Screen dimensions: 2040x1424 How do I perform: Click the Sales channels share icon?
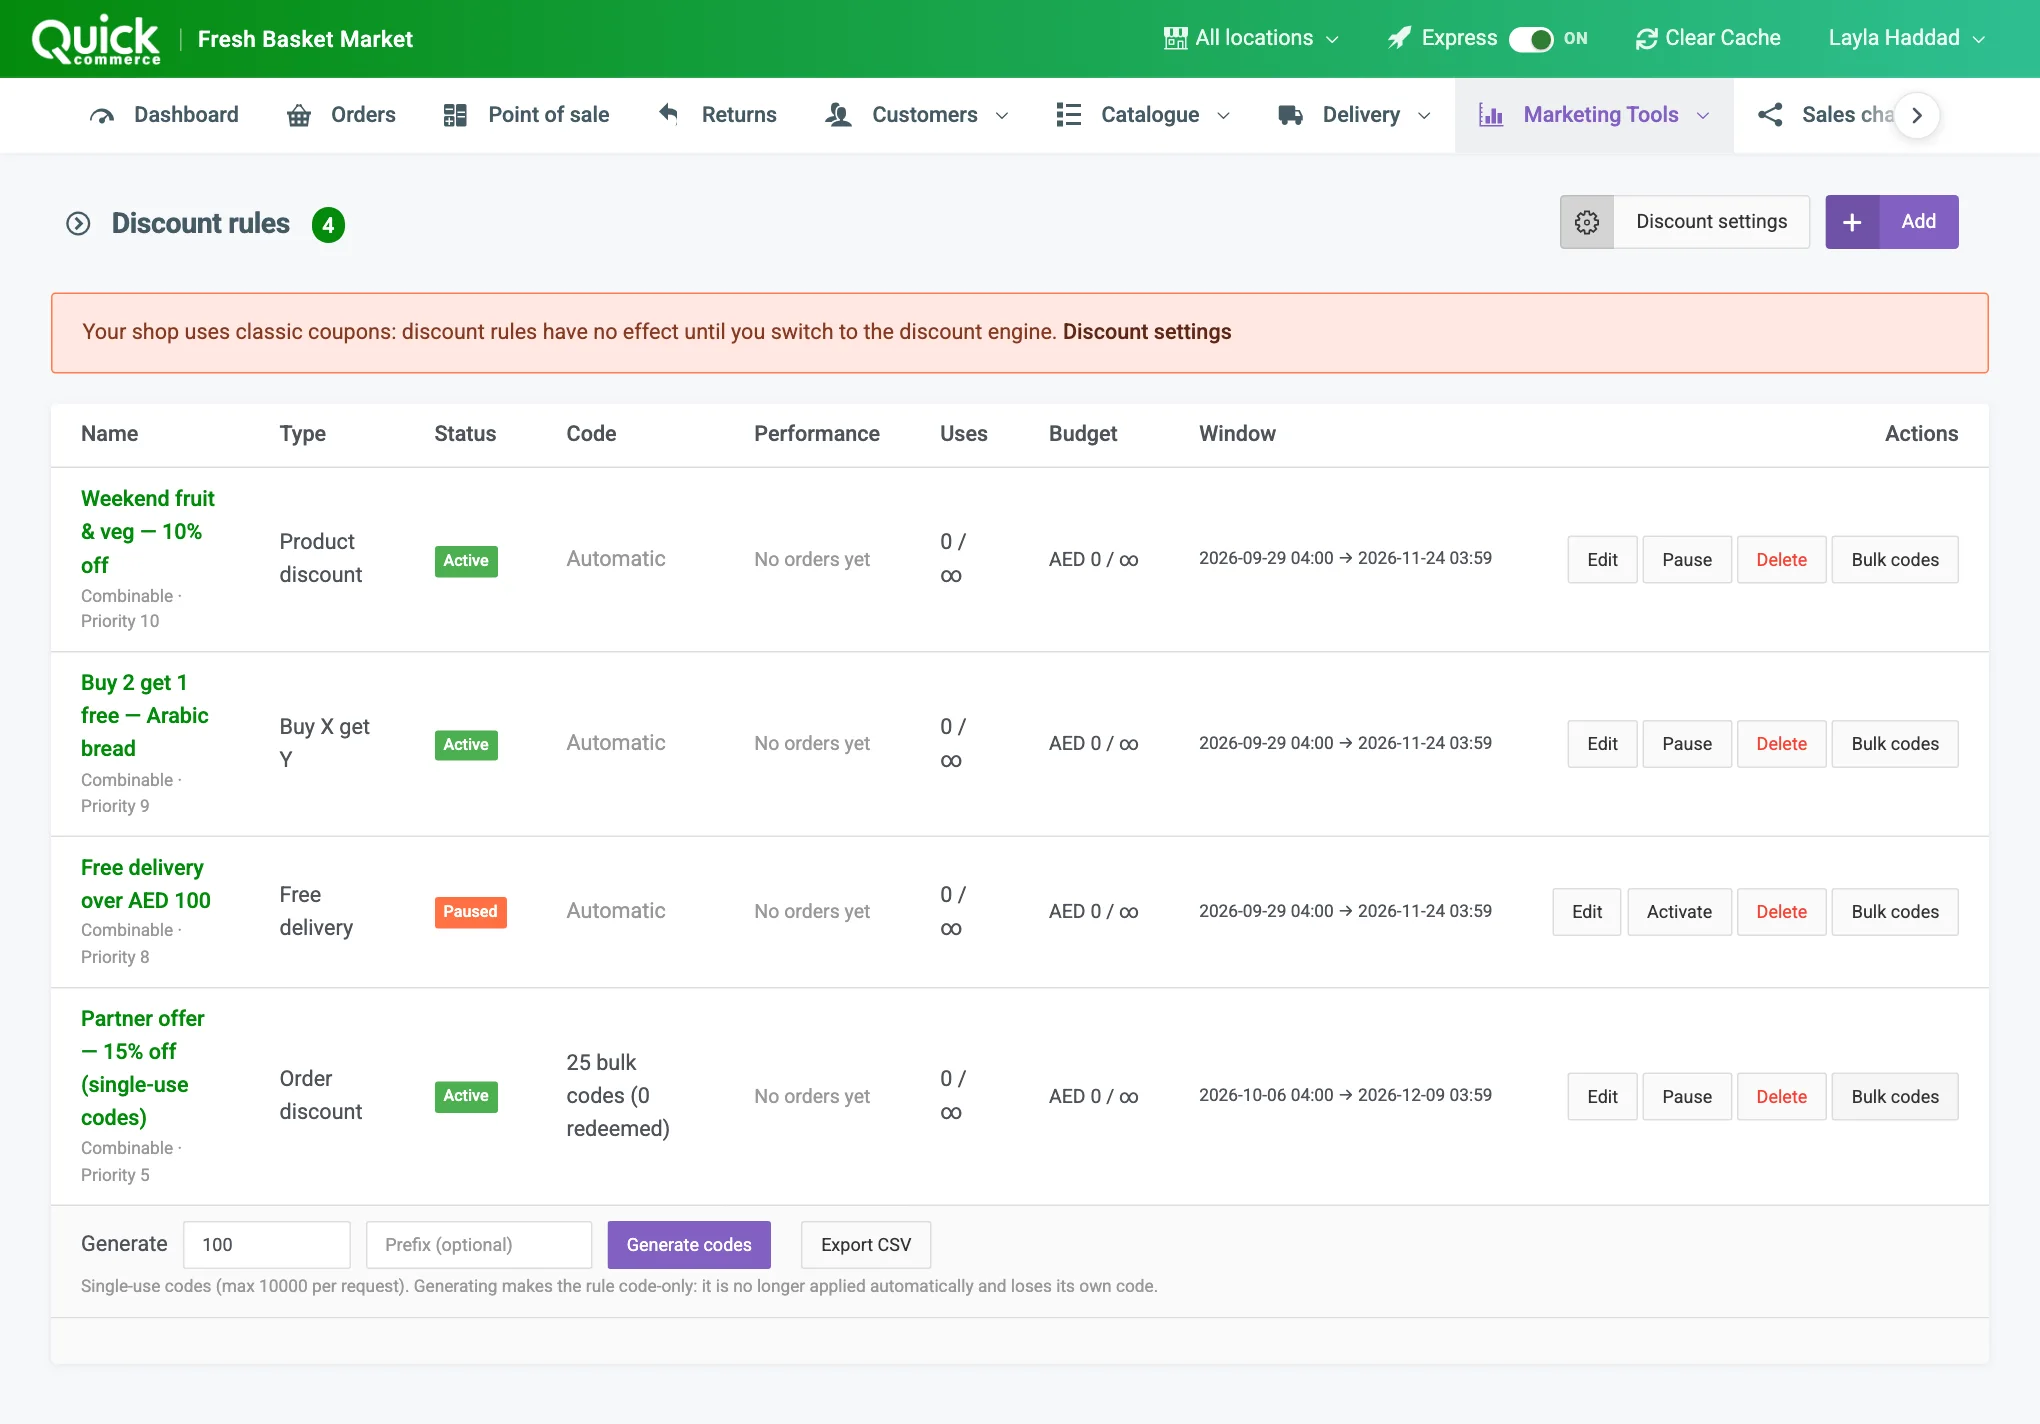(1770, 115)
